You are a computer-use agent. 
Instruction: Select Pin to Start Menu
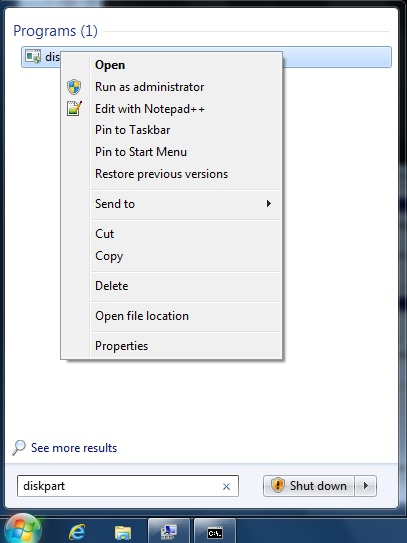pyautogui.click(x=141, y=152)
